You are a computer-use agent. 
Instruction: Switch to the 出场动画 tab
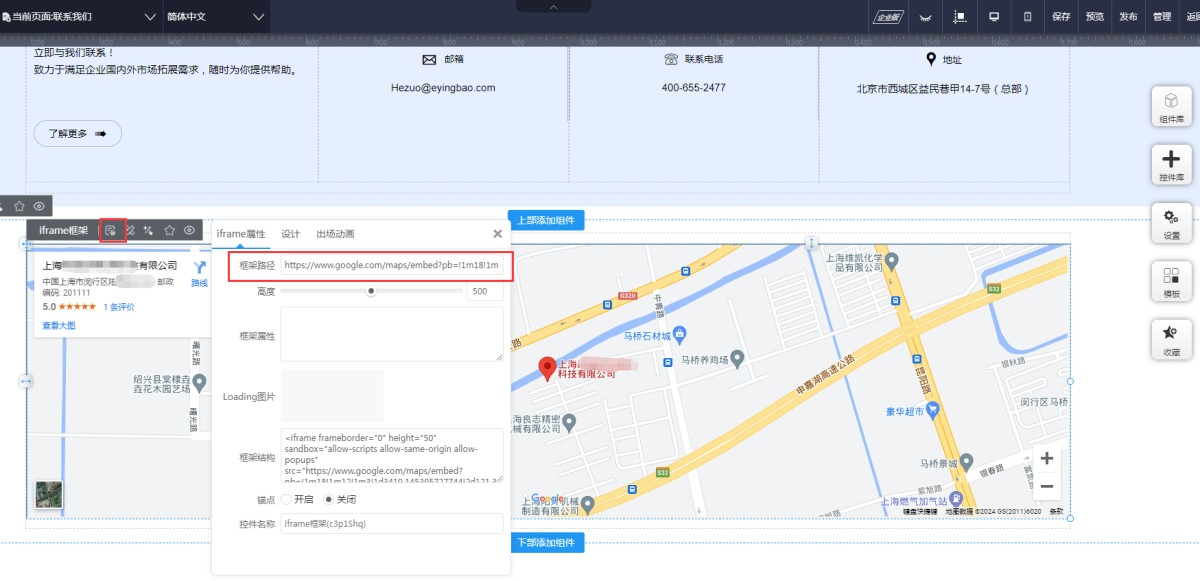point(335,234)
